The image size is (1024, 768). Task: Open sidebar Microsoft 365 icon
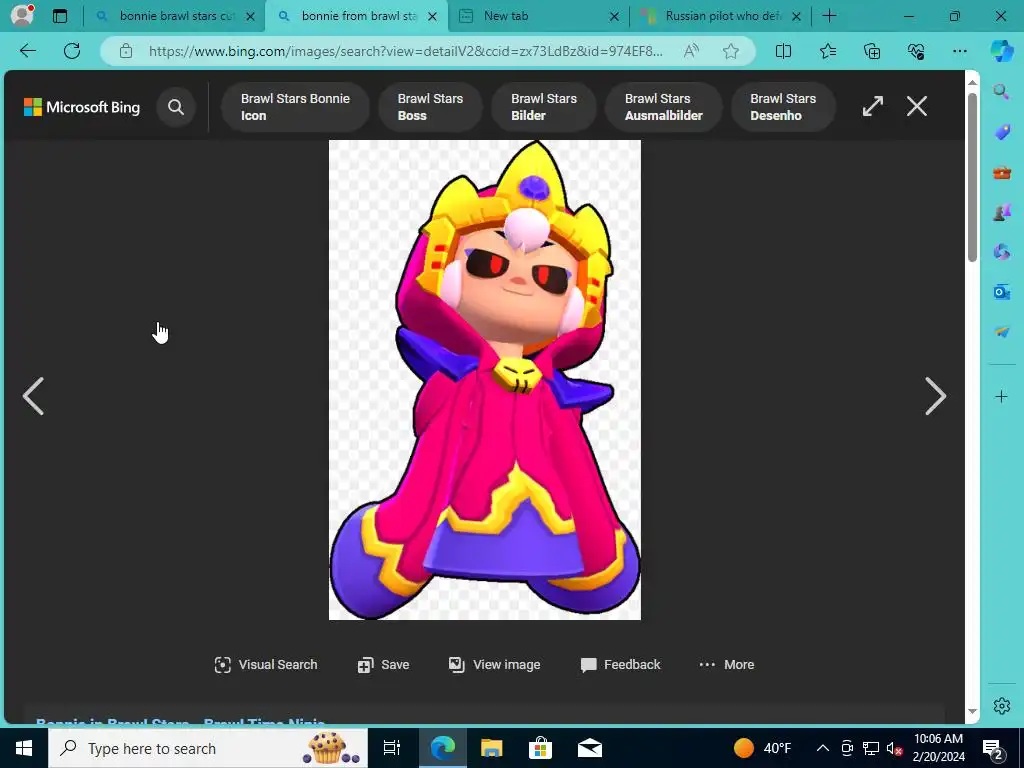1001,252
